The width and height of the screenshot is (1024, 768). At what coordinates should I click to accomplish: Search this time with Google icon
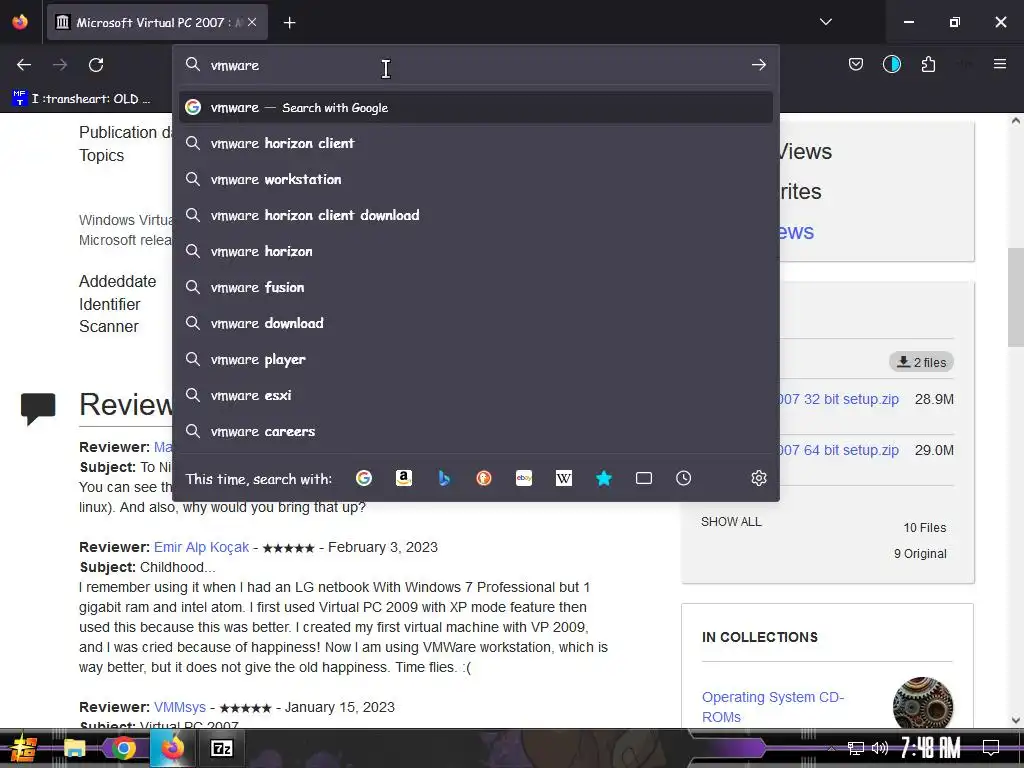pyautogui.click(x=364, y=478)
